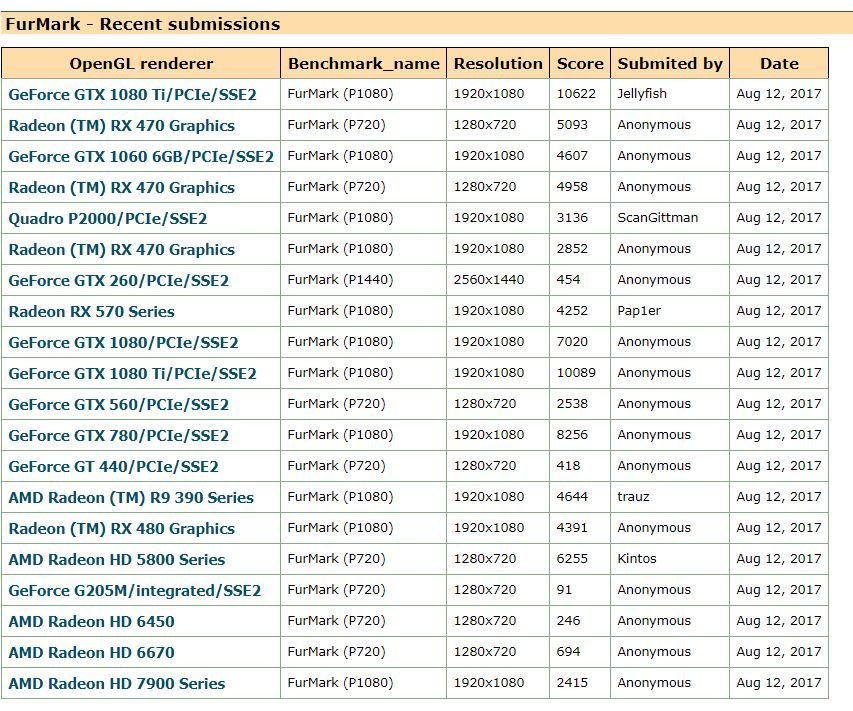The height and width of the screenshot is (711, 853).
Task: Select the score value 5093
Action: (x=572, y=125)
